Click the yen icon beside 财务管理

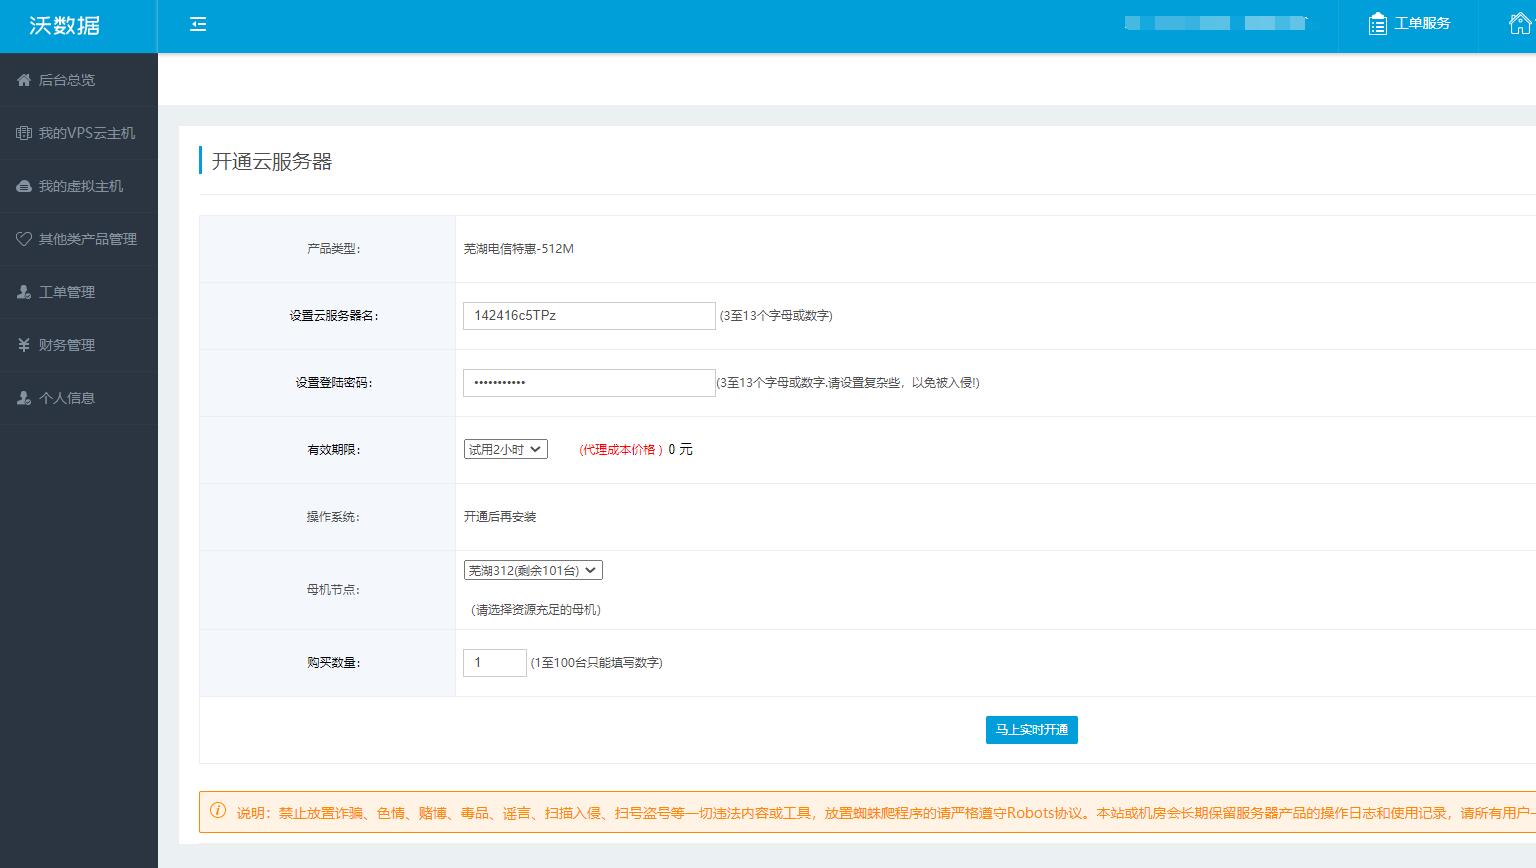(24, 345)
